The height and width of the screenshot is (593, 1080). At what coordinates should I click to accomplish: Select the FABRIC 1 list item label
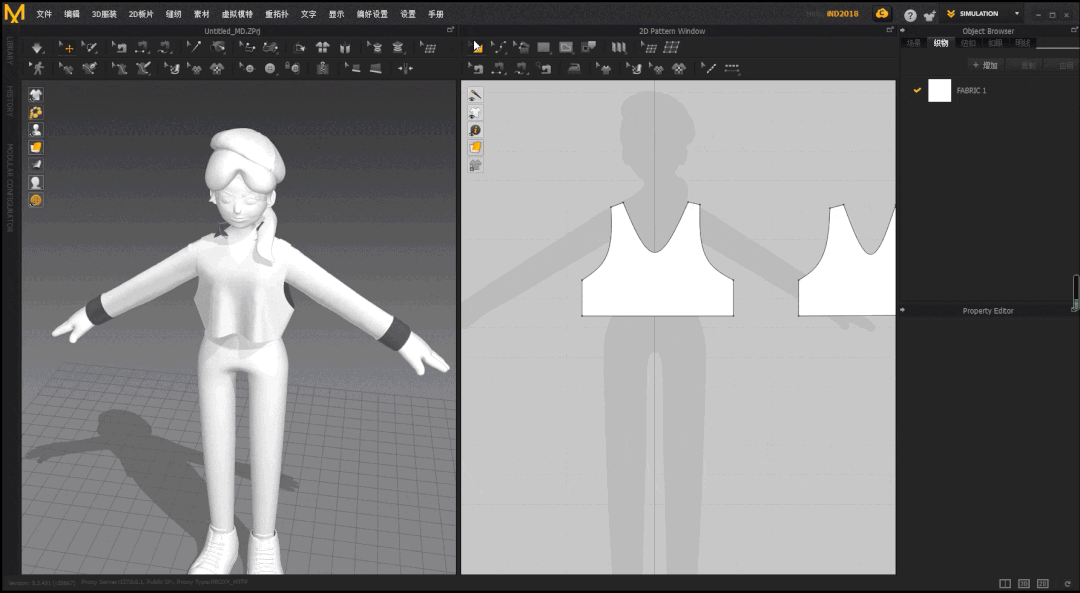(x=971, y=90)
